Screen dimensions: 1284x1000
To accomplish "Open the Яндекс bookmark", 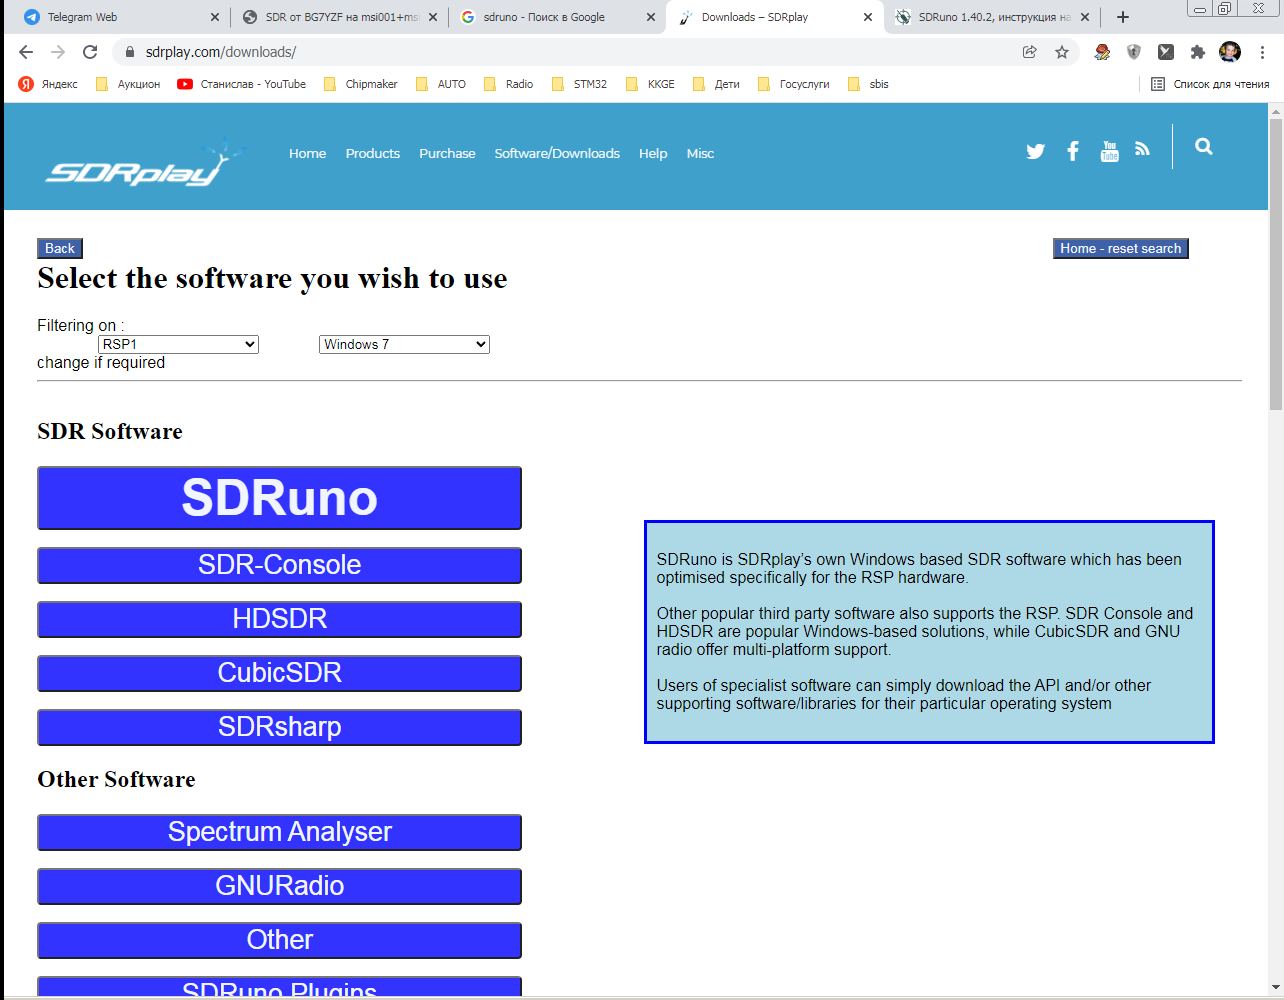I will click(48, 84).
